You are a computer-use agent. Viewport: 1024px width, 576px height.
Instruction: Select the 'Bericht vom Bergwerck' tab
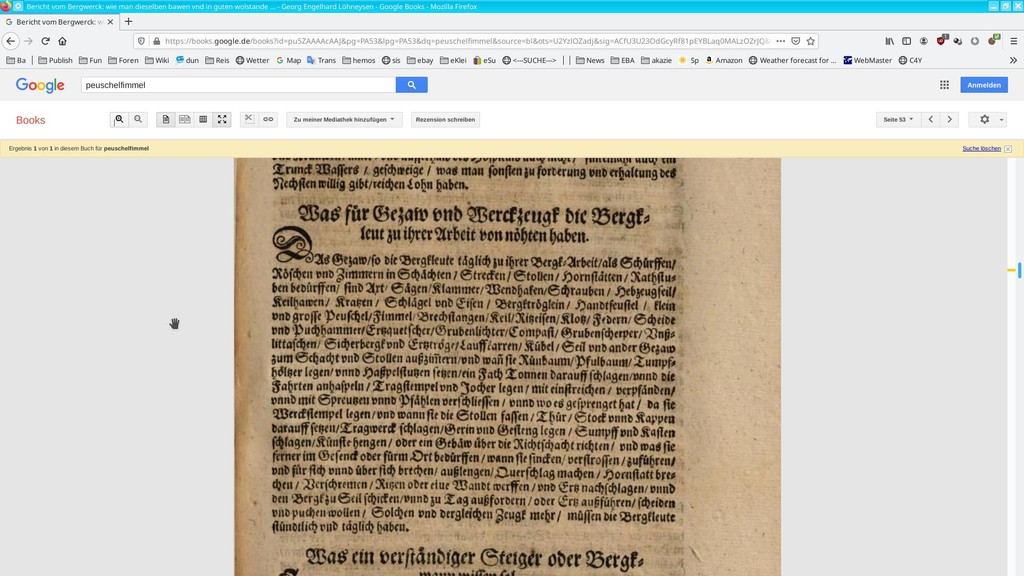coord(59,22)
